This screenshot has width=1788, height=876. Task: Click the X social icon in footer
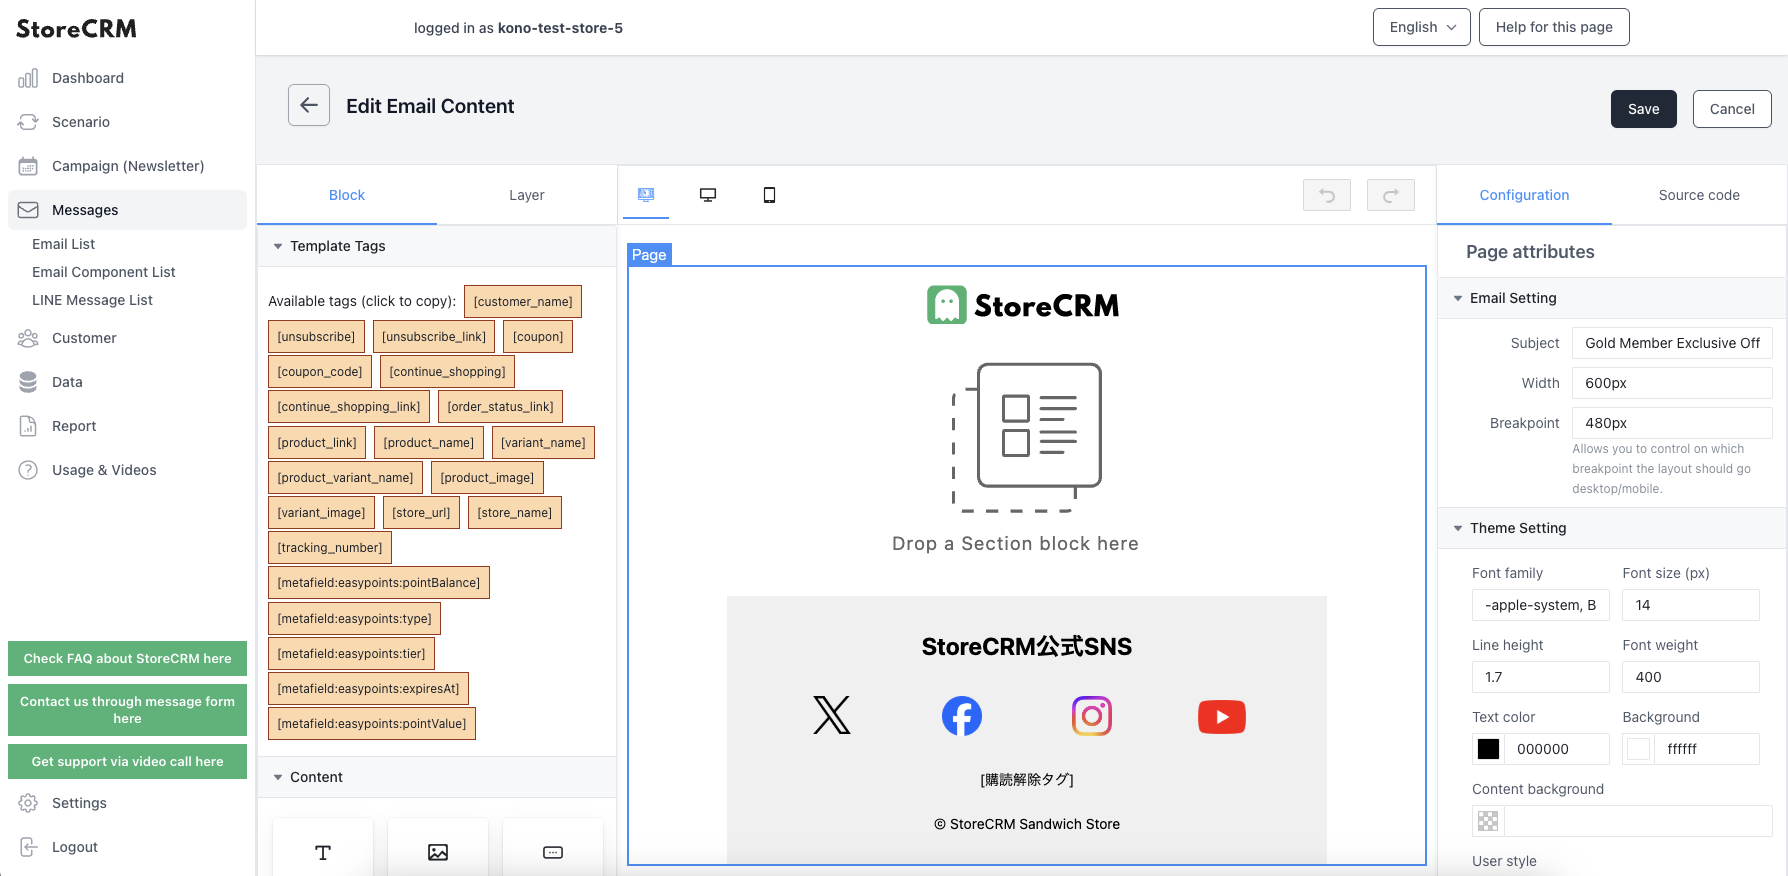point(832,715)
